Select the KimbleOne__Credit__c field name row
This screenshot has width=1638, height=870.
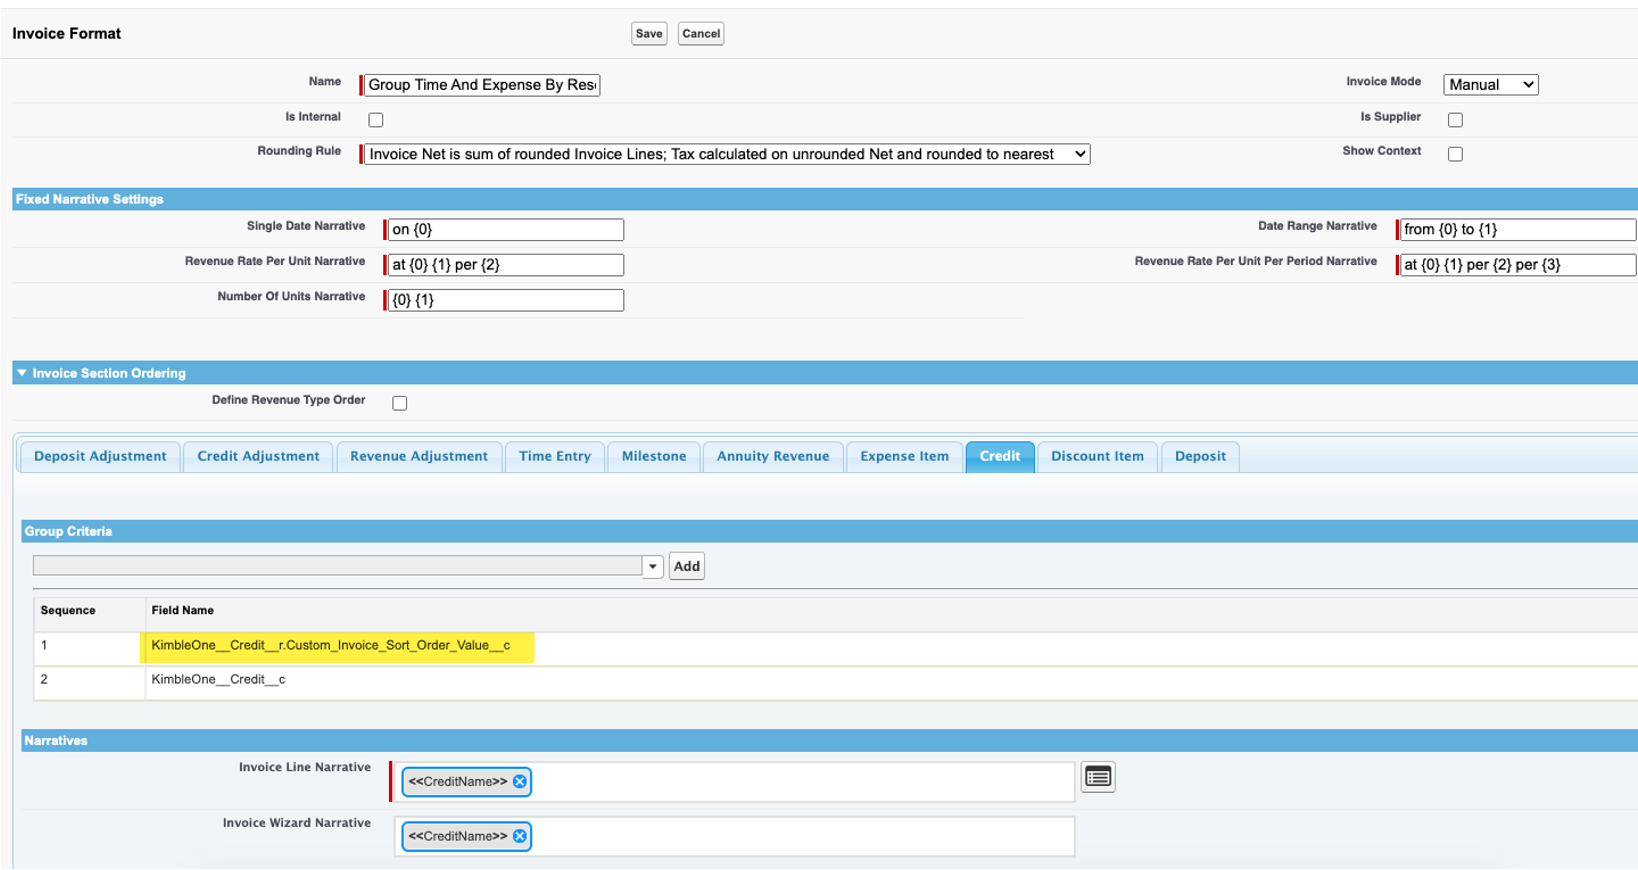(836, 681)
